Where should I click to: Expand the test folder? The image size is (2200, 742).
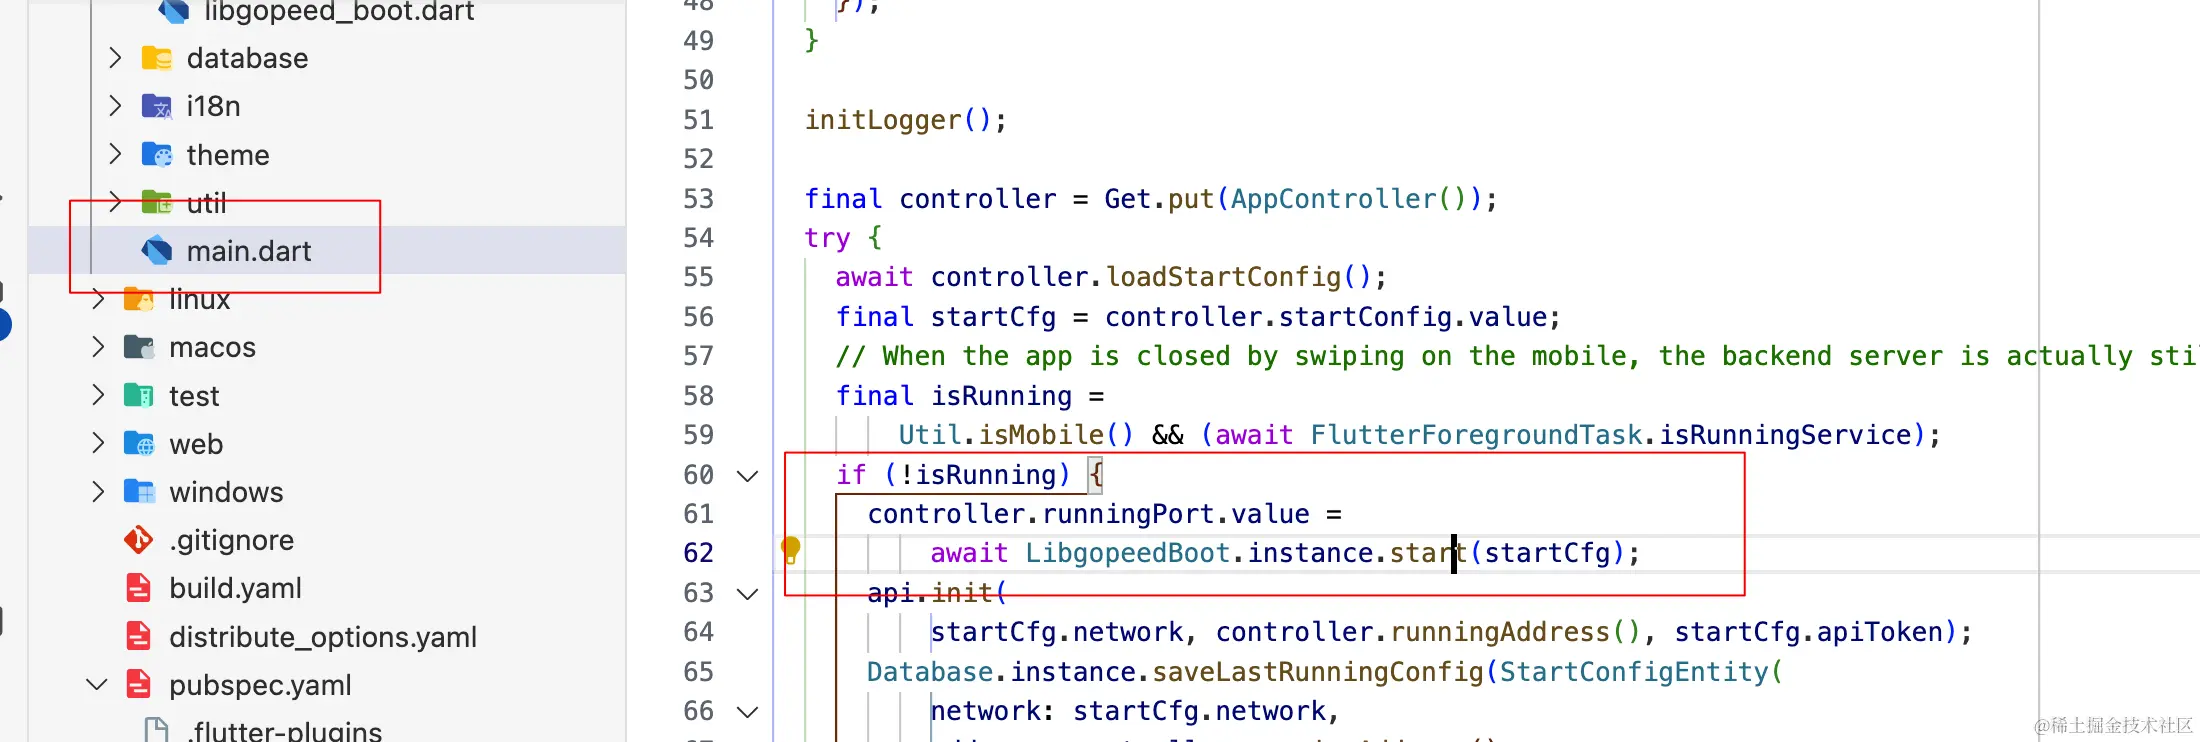pyautogui.click(x=98, y=395)
